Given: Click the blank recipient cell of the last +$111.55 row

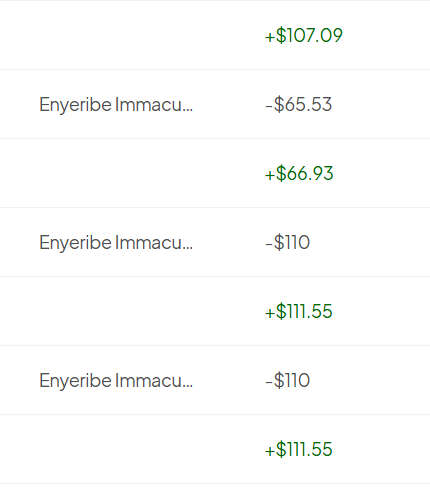Looking at the screenshot, I should 116,449.
